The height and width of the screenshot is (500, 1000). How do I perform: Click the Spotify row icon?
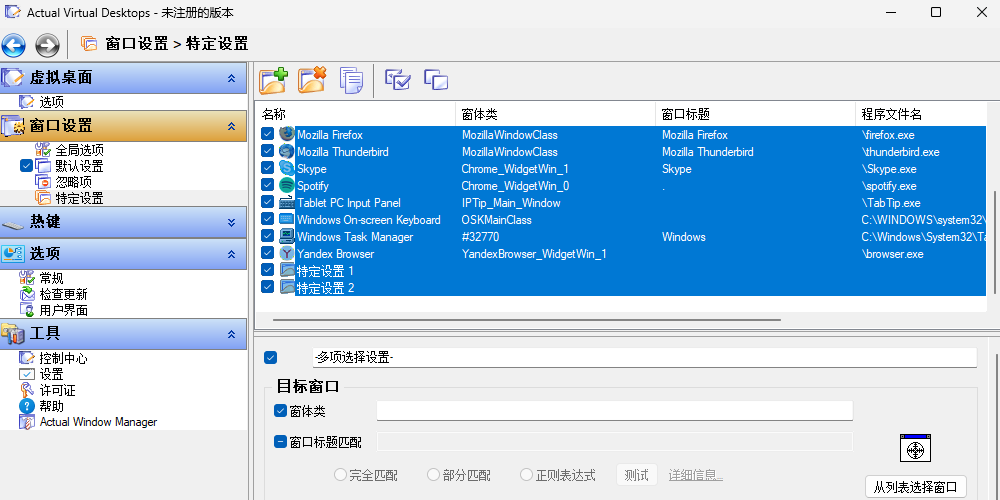pyautogui.click(x=286, y=186)
